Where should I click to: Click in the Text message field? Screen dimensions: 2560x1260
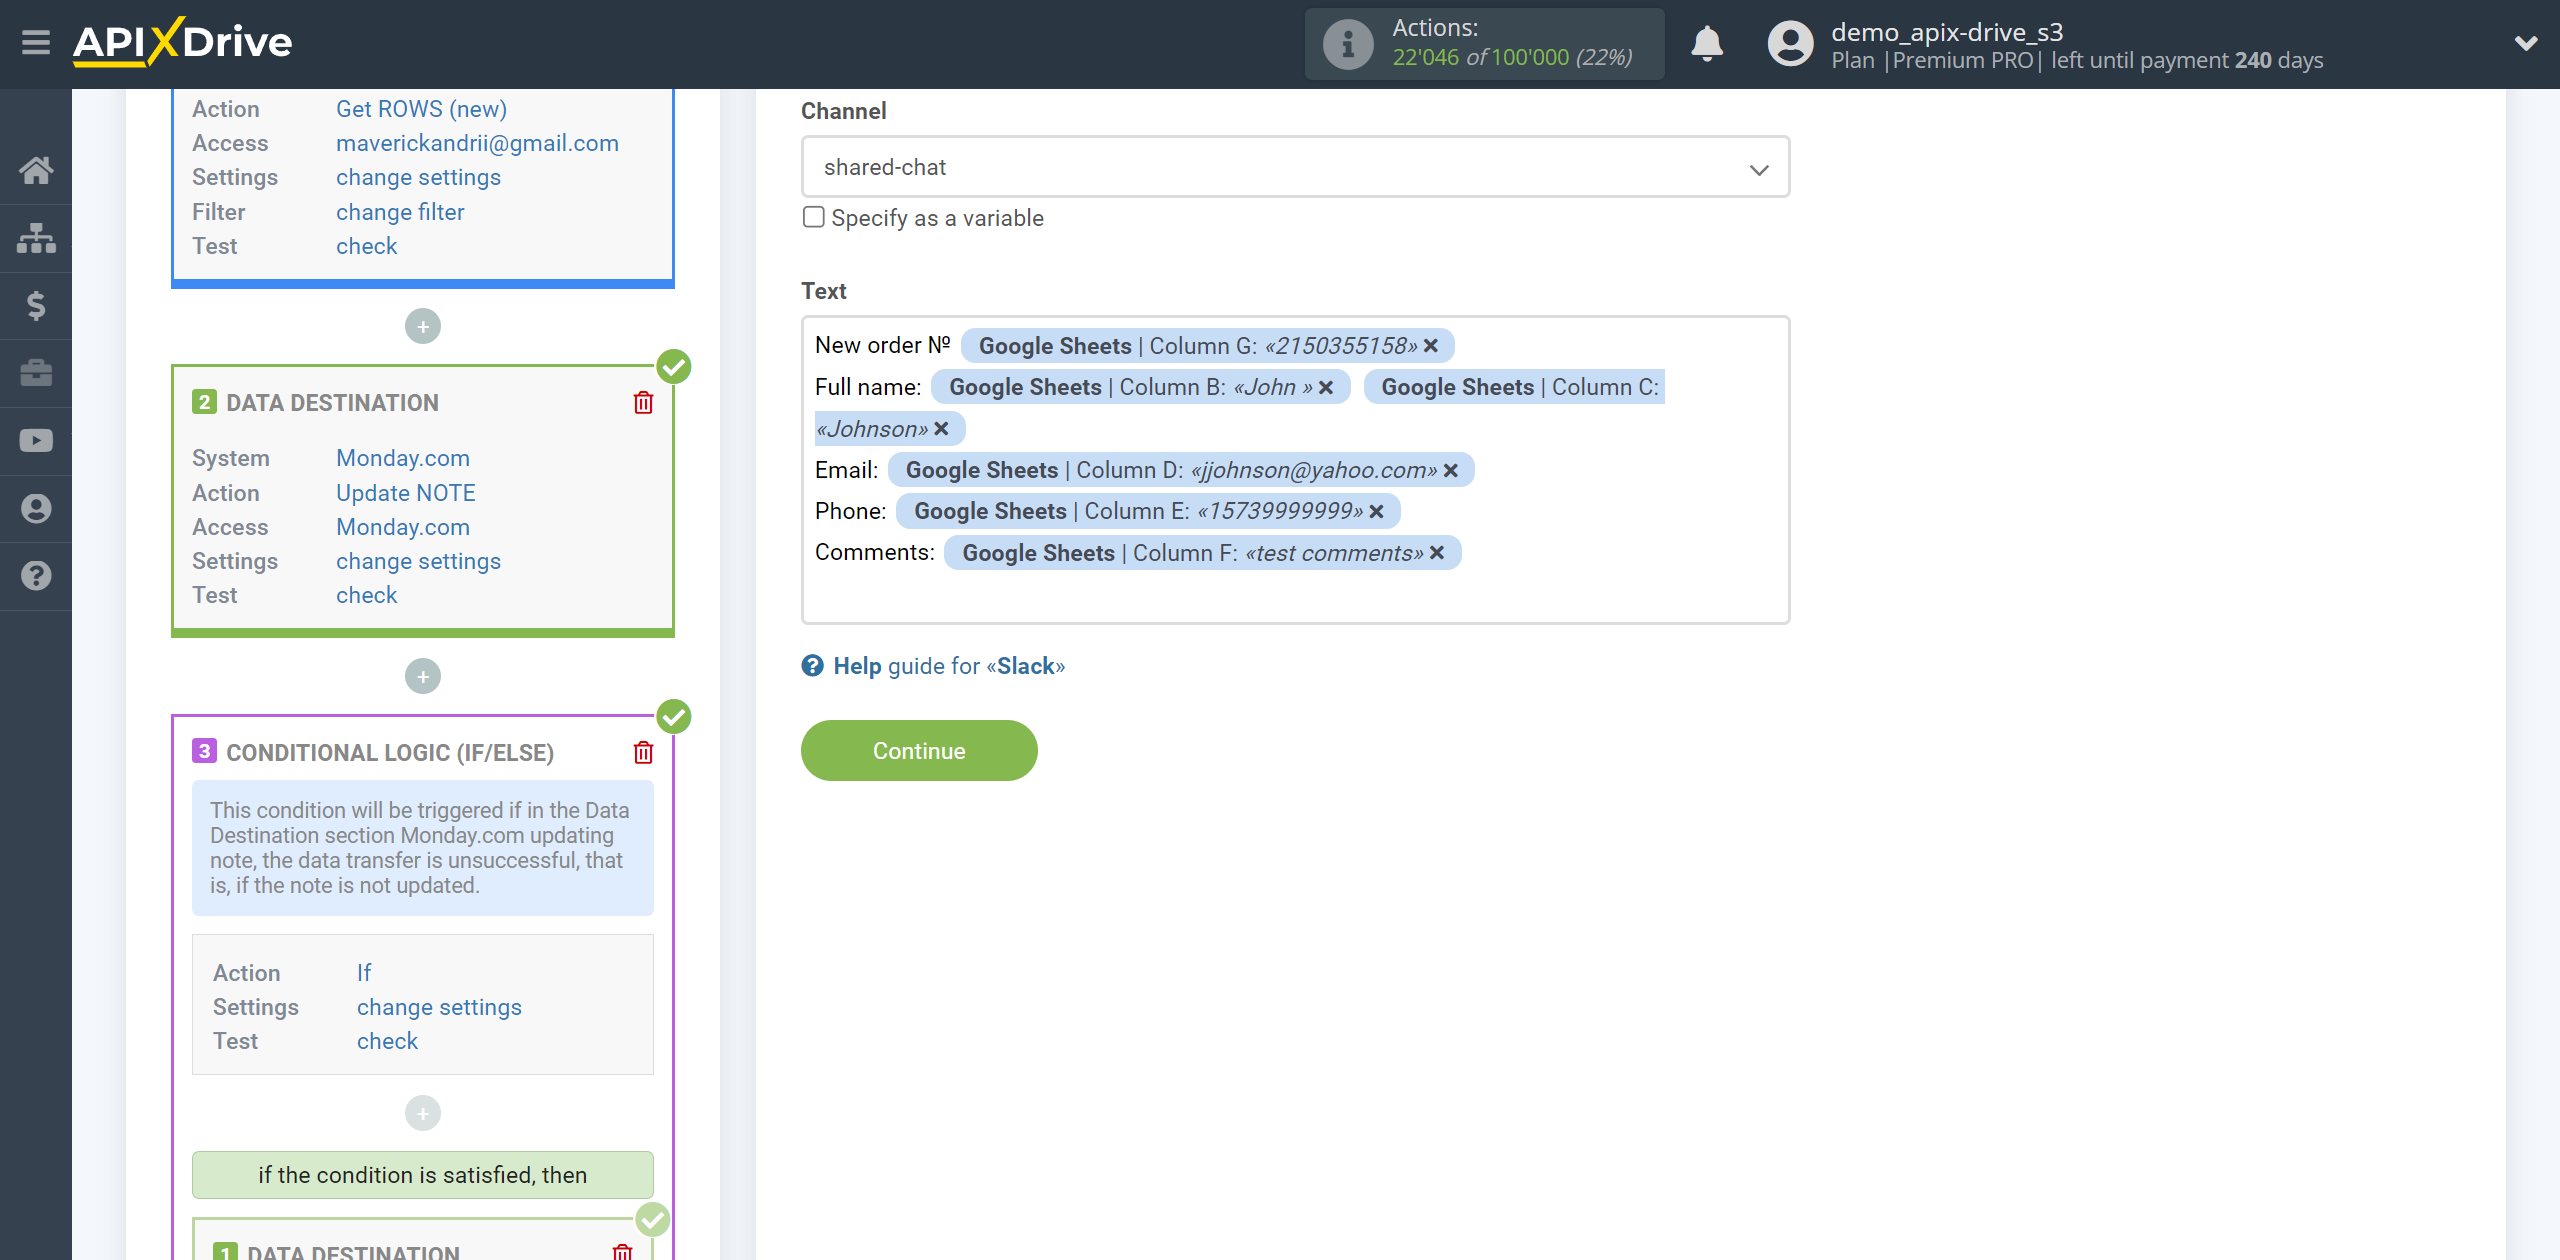point(1295,470)
